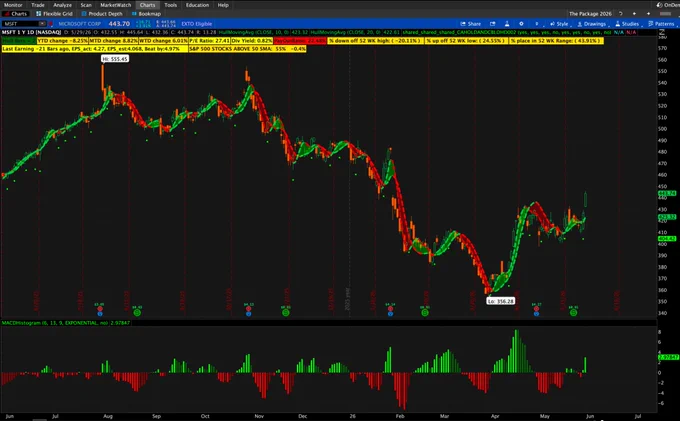
Task: Click the earnings event icon near late July
Action: click(100, 311)
